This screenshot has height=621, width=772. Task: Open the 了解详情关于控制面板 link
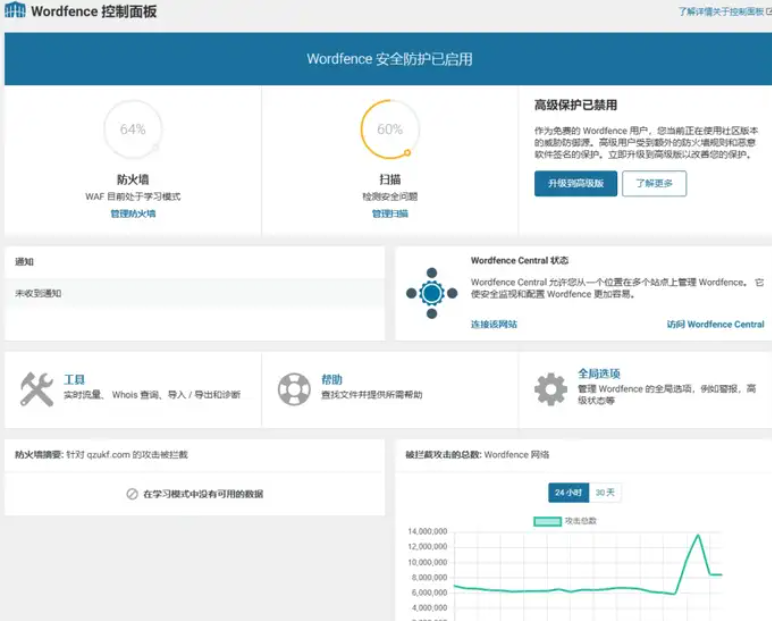pyautogui.click(x=724, y=11)
